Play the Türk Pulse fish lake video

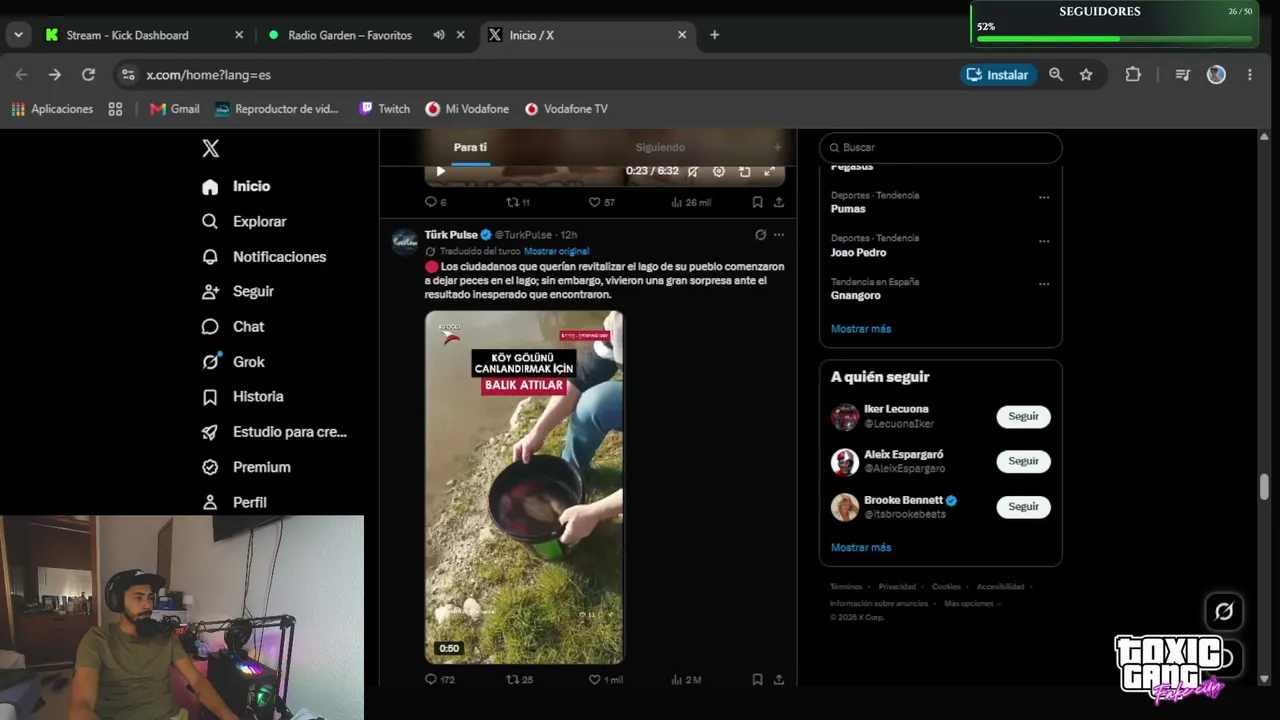pyautogui.click(x=524, y=487)
